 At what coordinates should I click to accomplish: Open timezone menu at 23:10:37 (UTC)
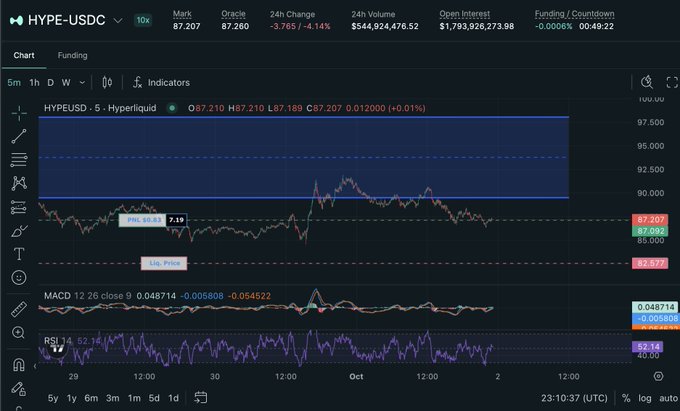[574, 398]
